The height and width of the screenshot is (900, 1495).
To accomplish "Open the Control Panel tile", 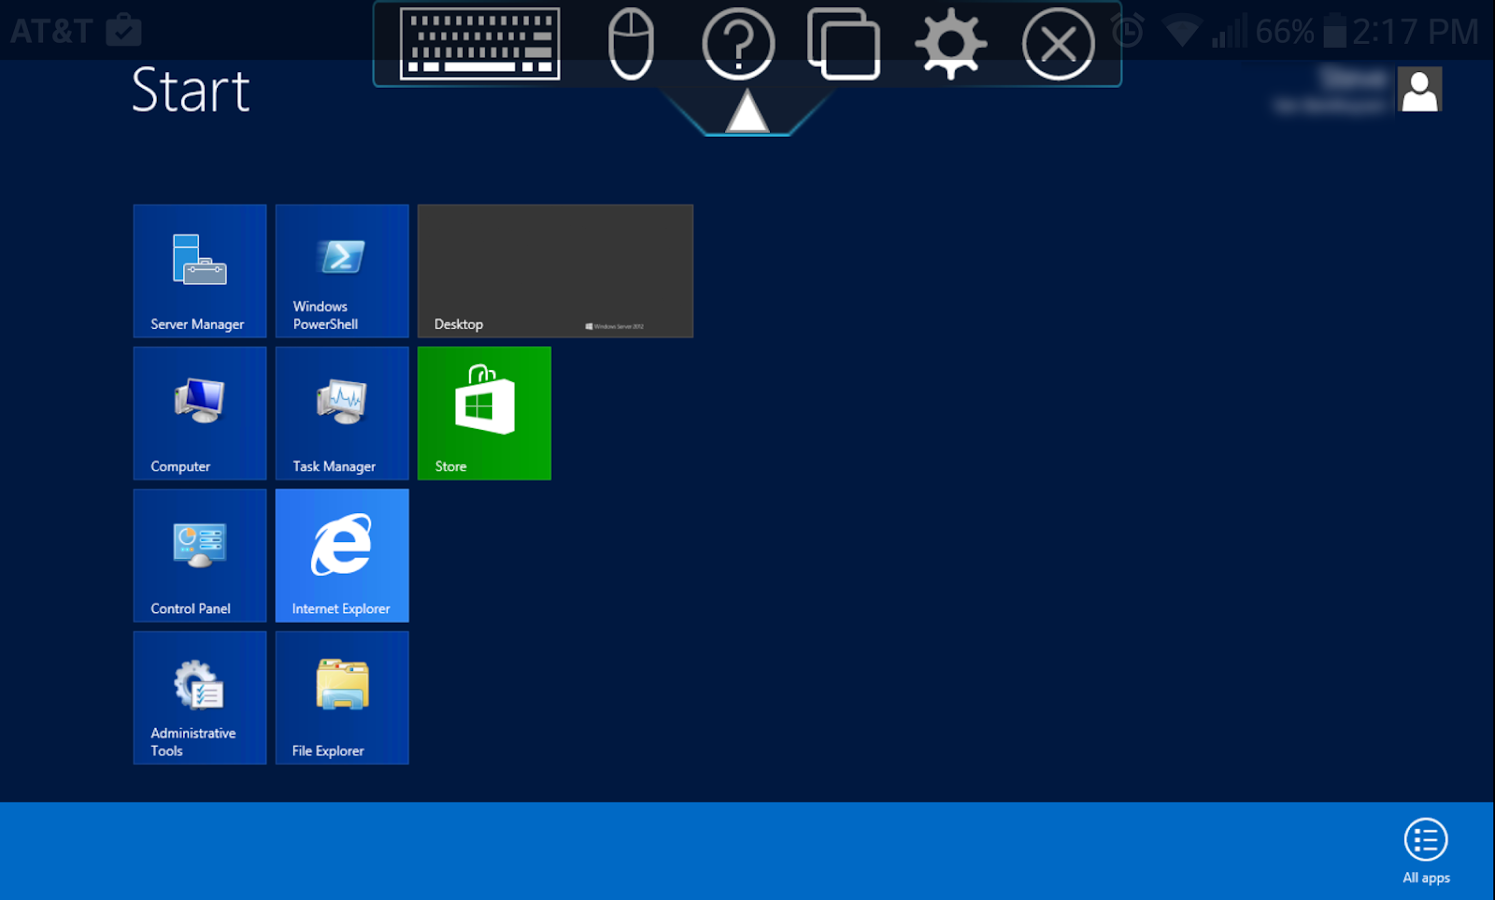I will [x=200, y=555].
